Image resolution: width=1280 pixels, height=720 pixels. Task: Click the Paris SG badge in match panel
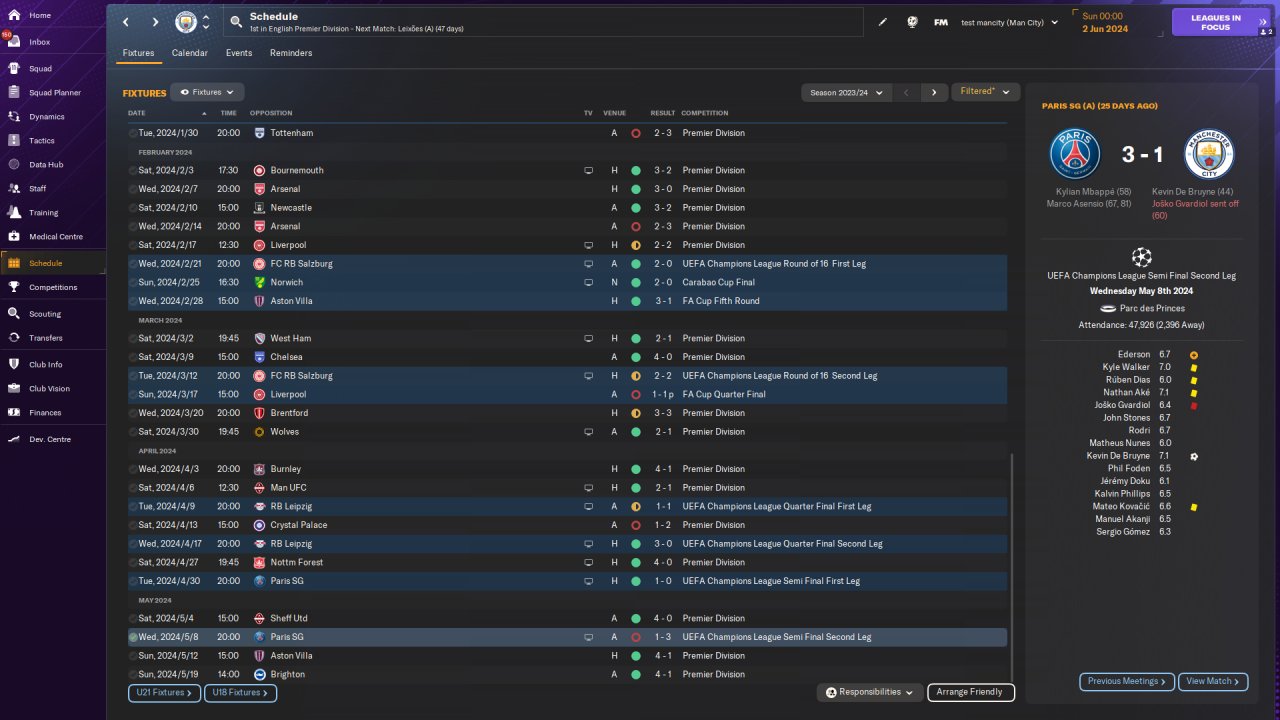[1075, 154]
